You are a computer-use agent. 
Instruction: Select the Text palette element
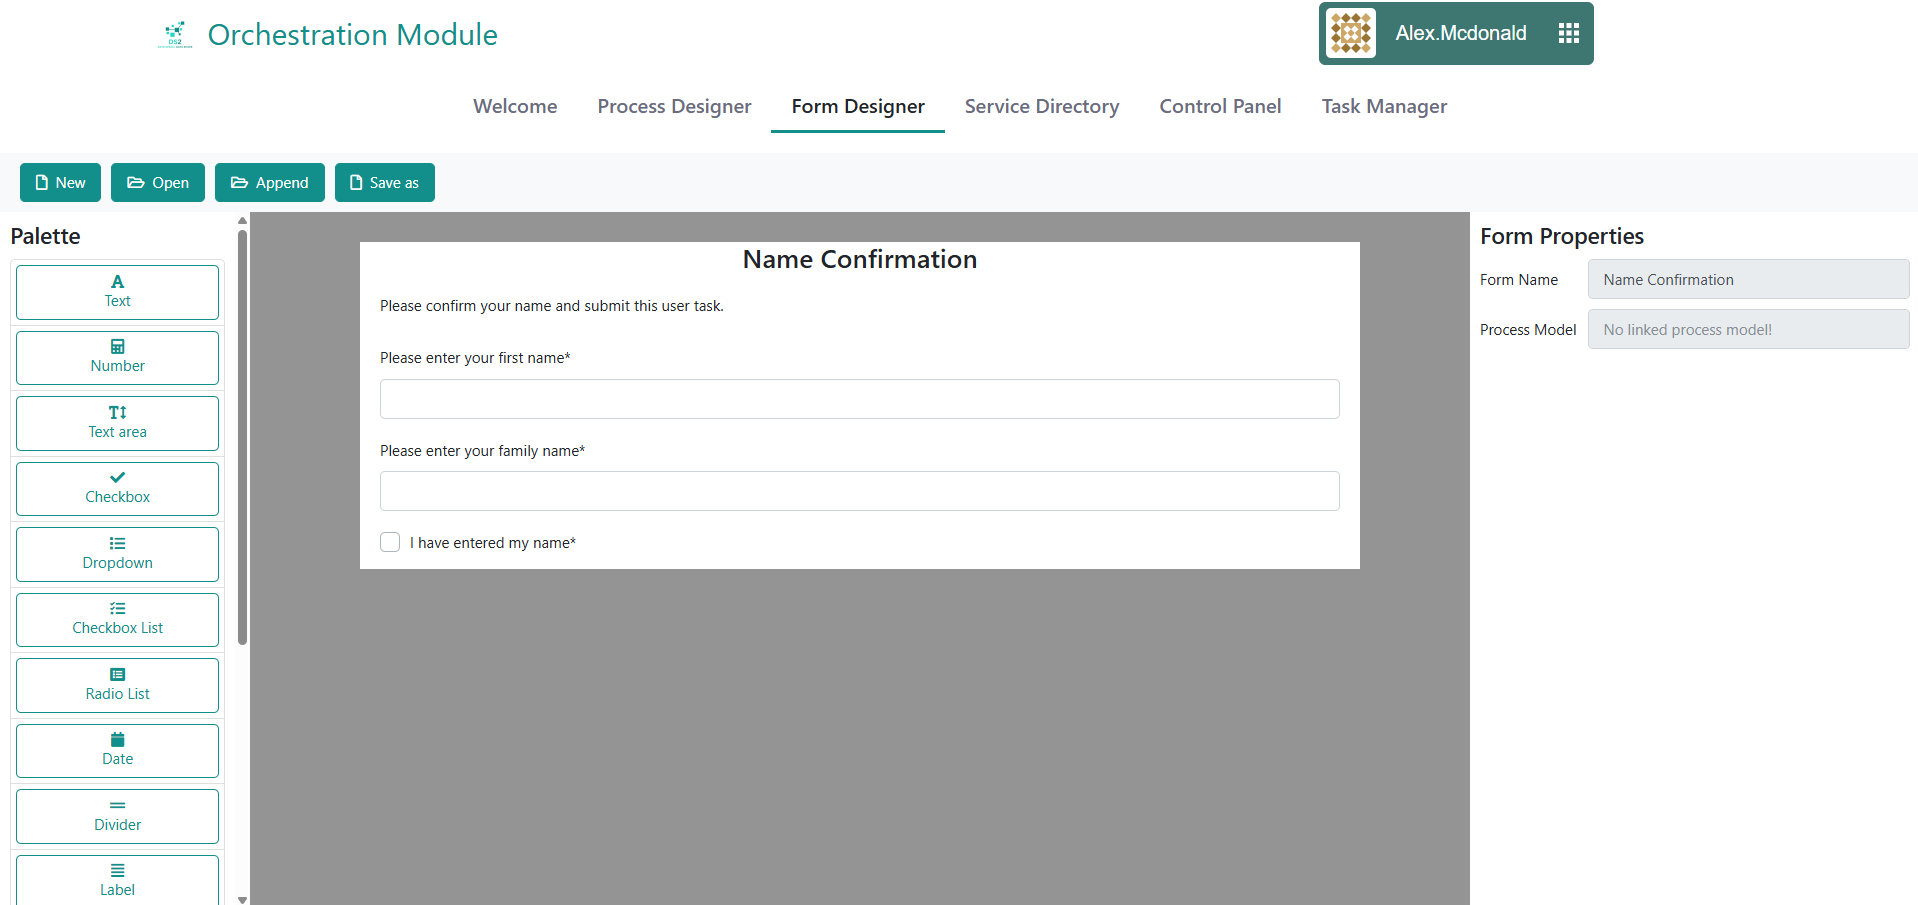(x=117, y=292)
